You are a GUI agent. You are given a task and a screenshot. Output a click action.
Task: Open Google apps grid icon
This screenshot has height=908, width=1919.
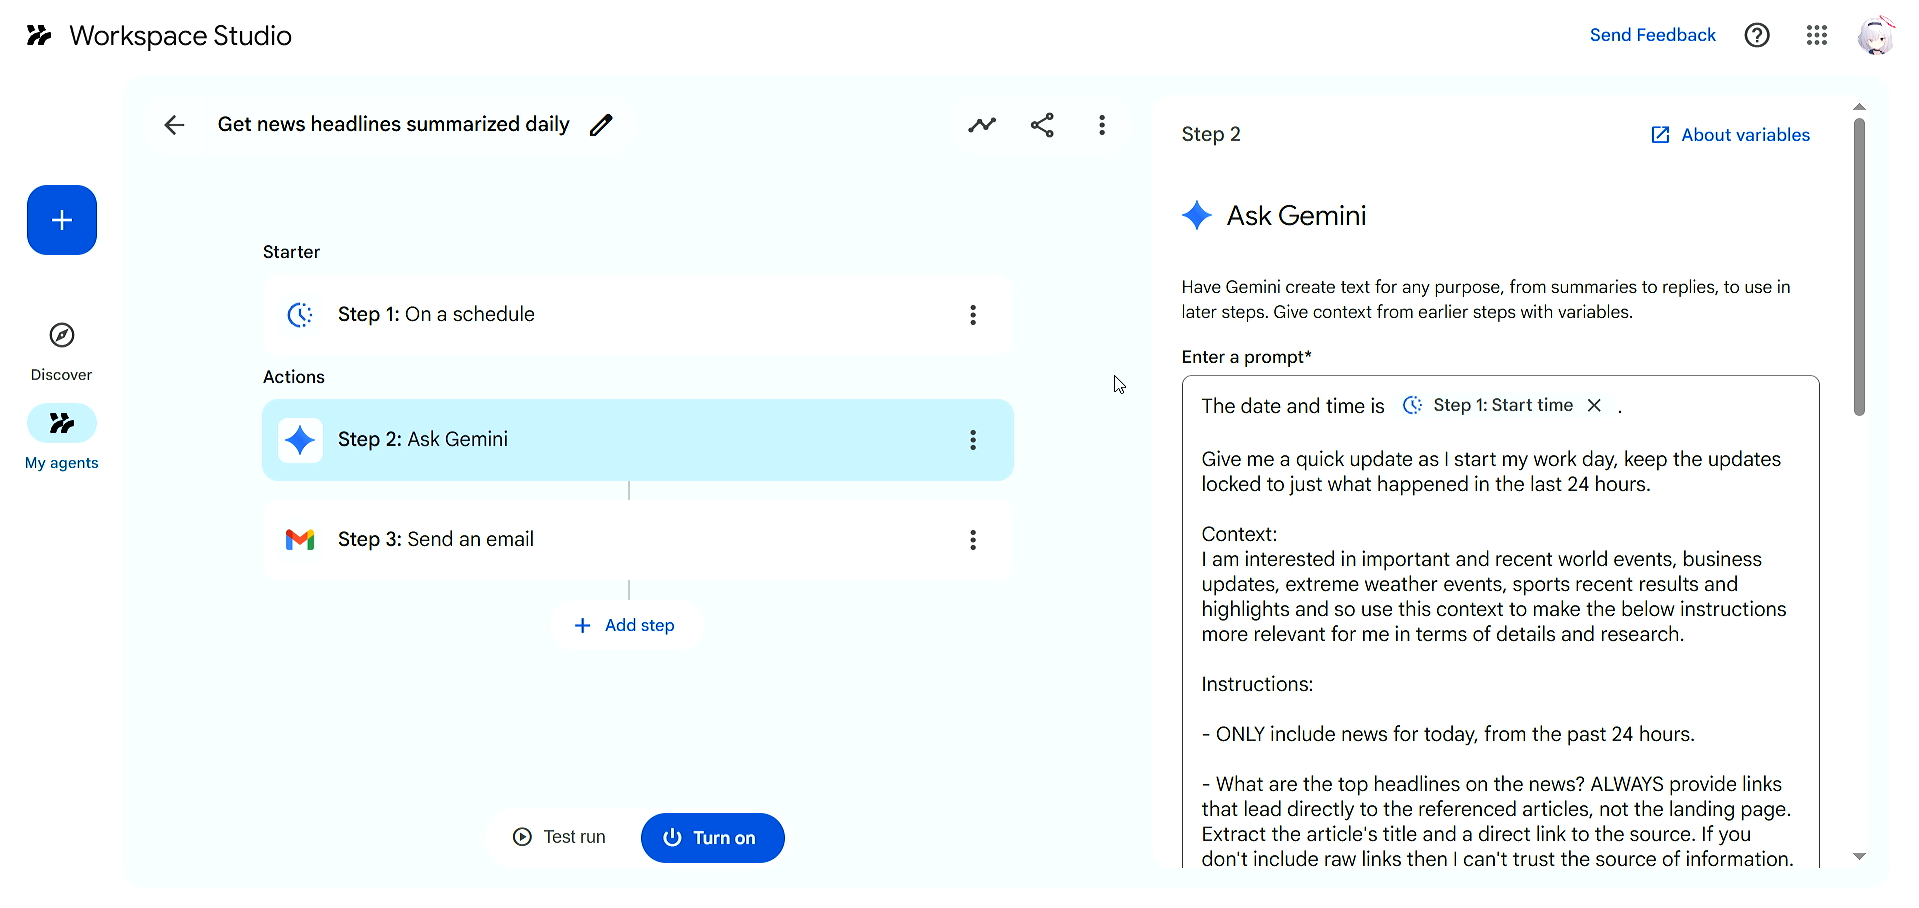tap(1816, 36)
